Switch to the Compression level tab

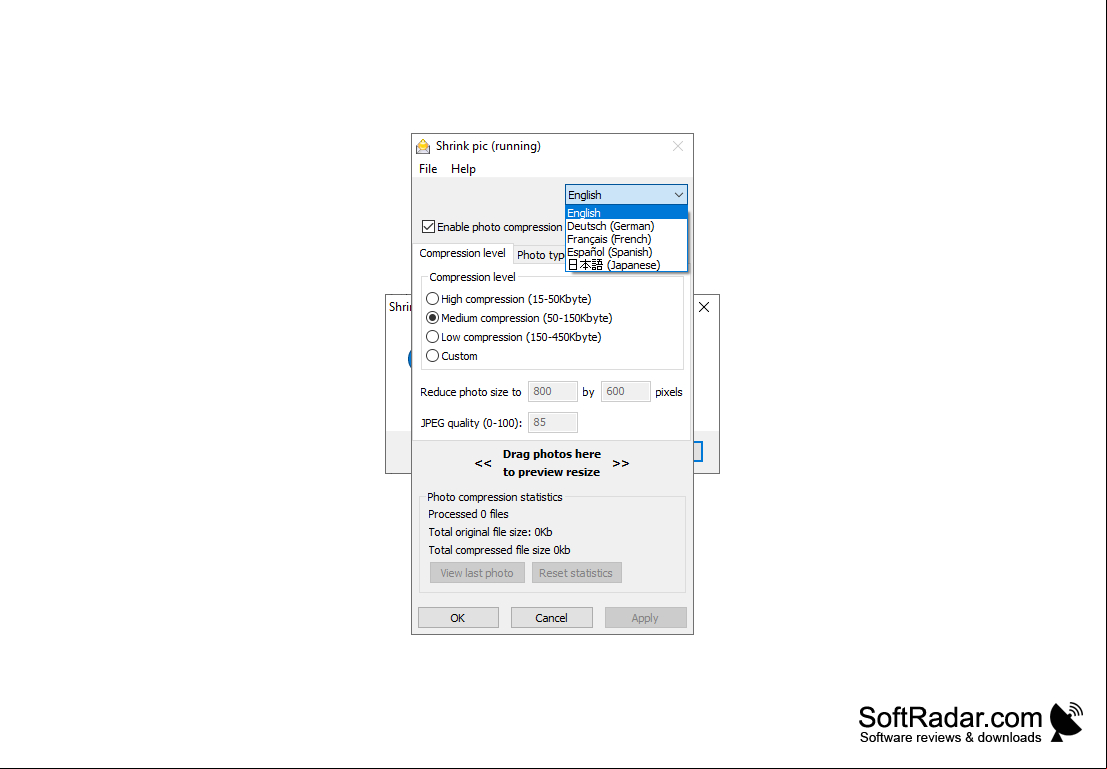point(462,253)
